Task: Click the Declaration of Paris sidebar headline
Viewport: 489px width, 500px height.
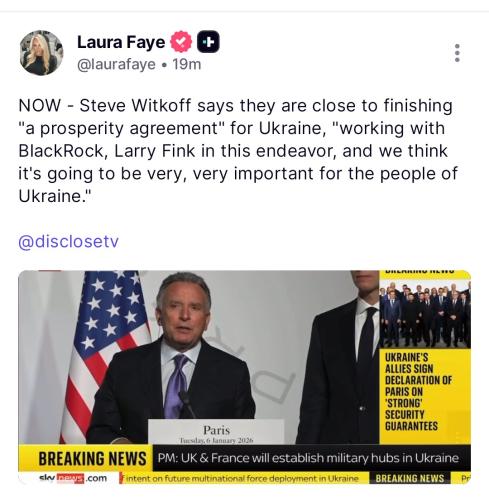Action: point(418,392)
